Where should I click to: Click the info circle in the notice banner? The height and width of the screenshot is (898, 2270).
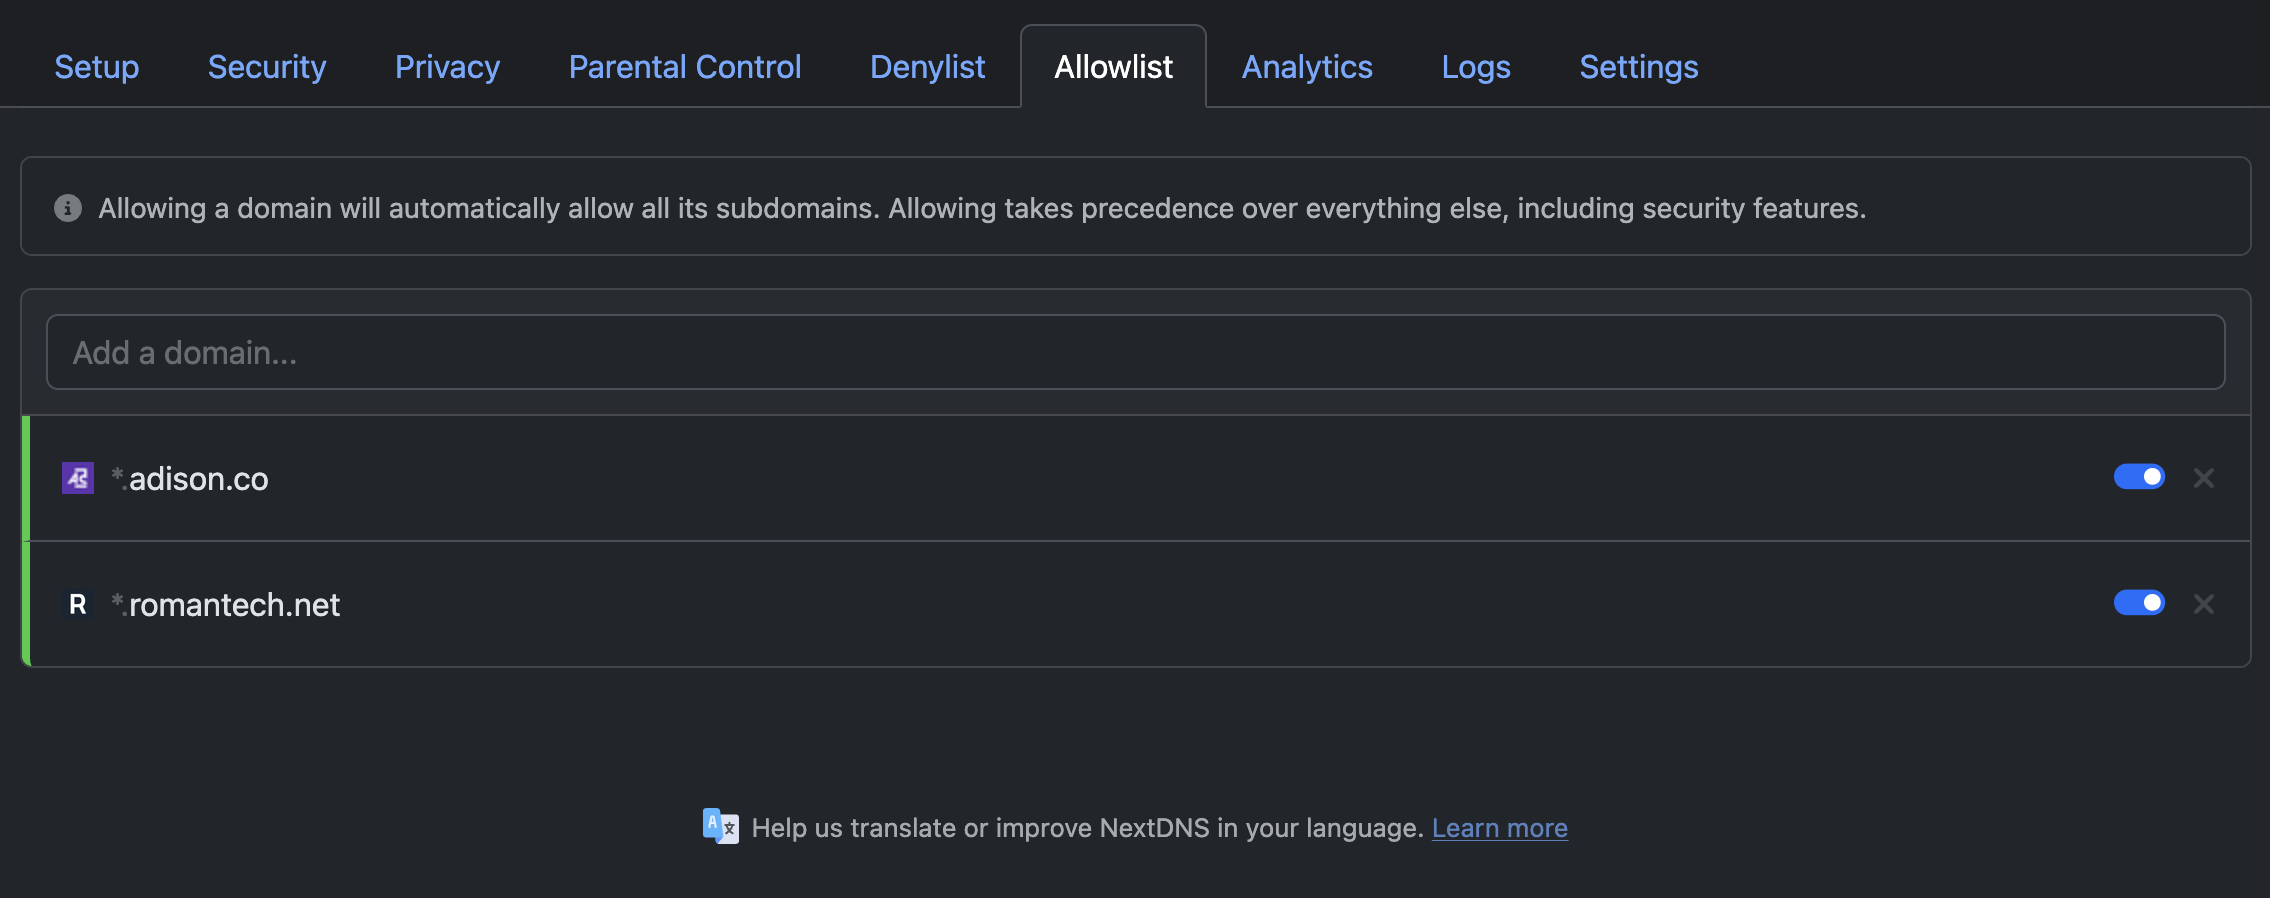66,207
